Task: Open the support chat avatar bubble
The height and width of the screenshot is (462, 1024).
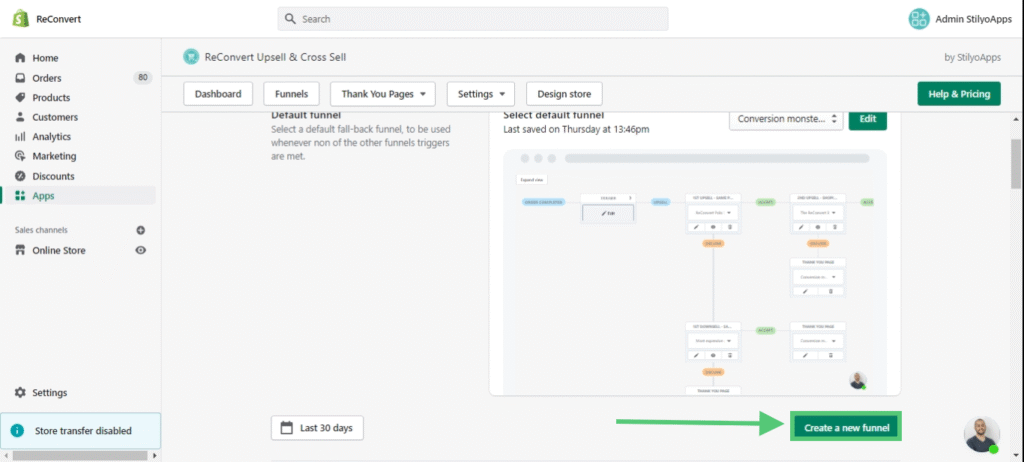Action: pos(982,435)
